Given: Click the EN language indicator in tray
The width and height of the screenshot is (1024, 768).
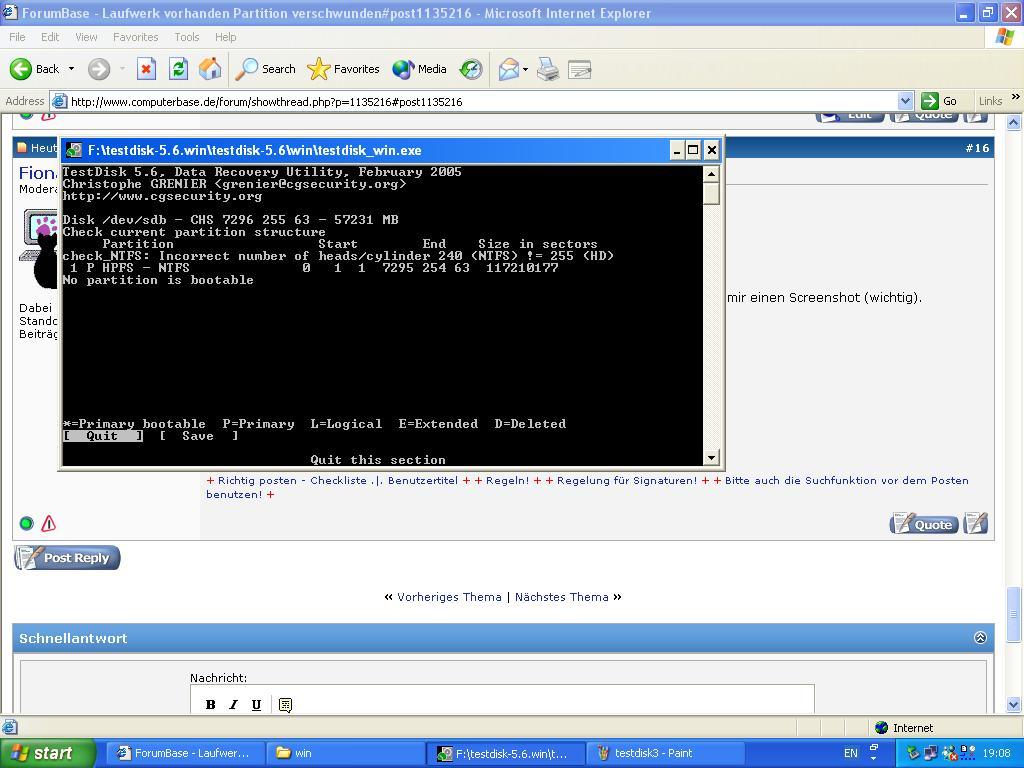Looking at the screenshot, I should pyautogui.click(x=850, y=753).
